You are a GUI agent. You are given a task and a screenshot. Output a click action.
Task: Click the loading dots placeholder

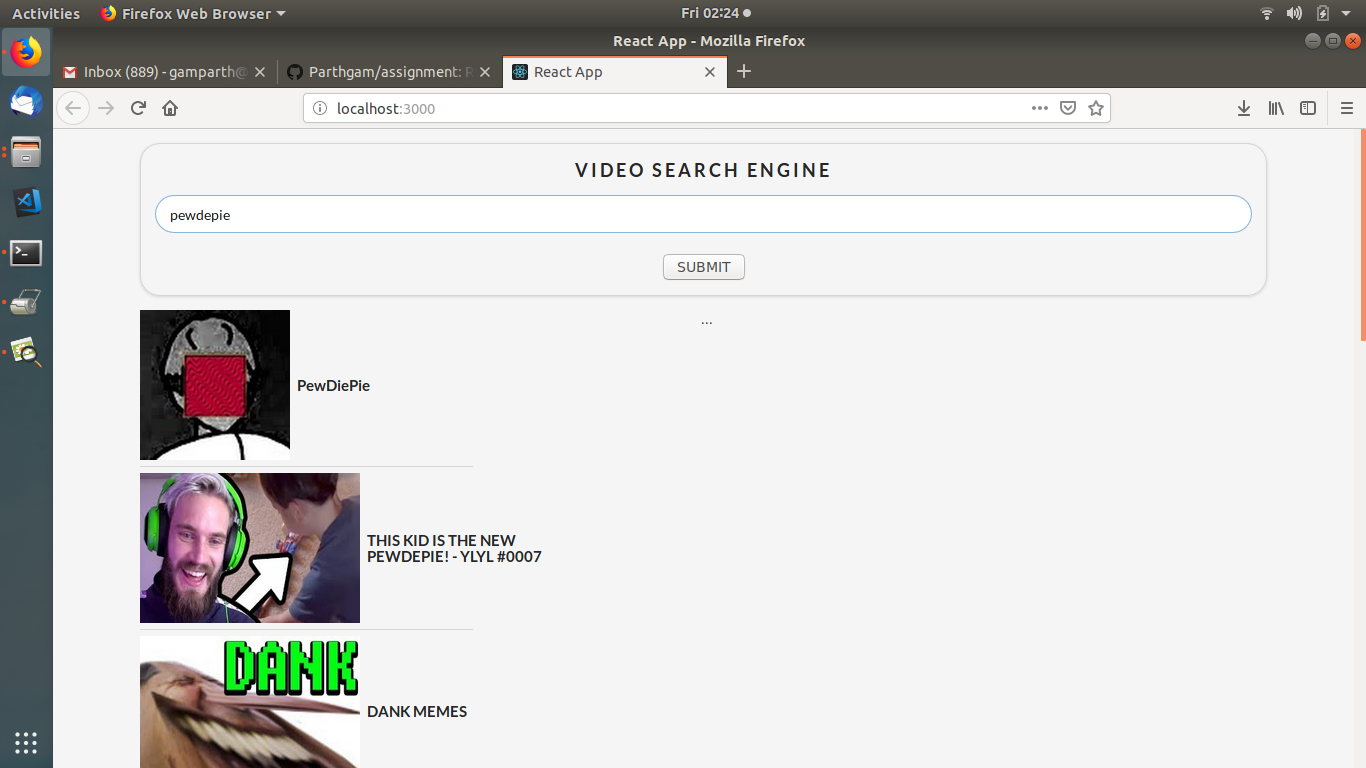coord(706,322)
